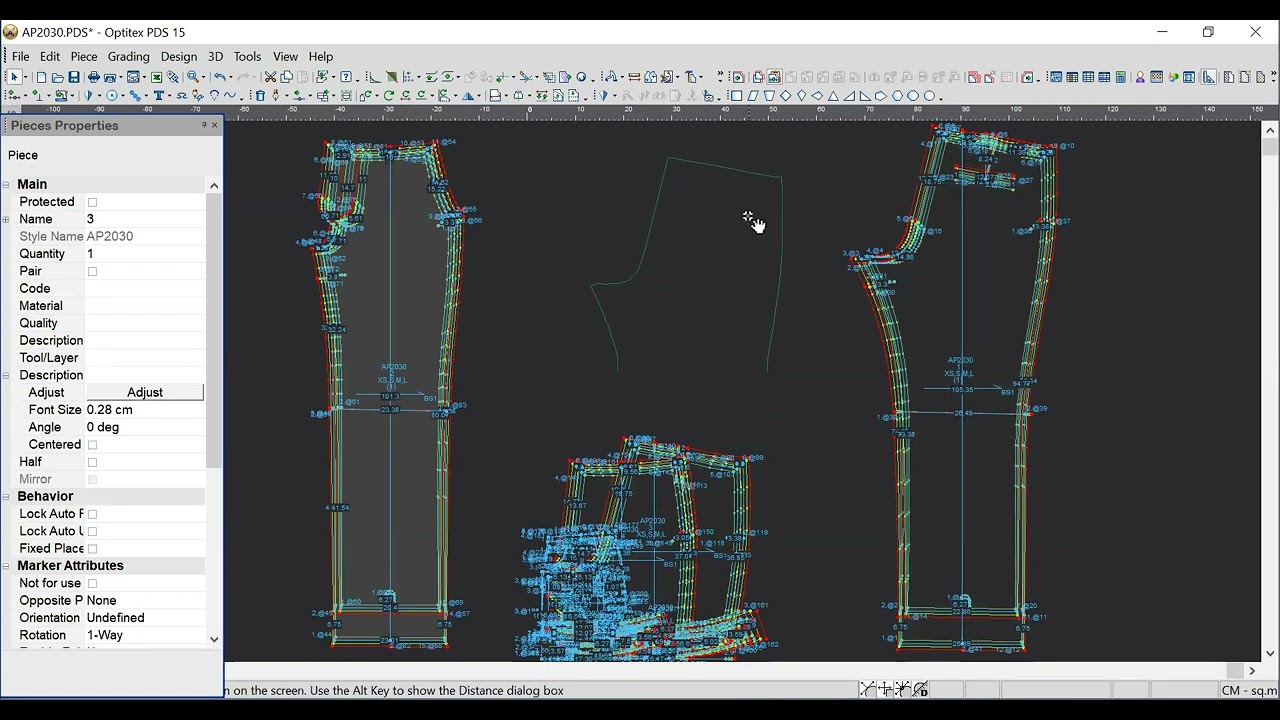Image resolution: width=1280 pixels, height=720 pixels.
Task: Click the rotate clockwise arrow tool
Action: [x=389, y=96]
